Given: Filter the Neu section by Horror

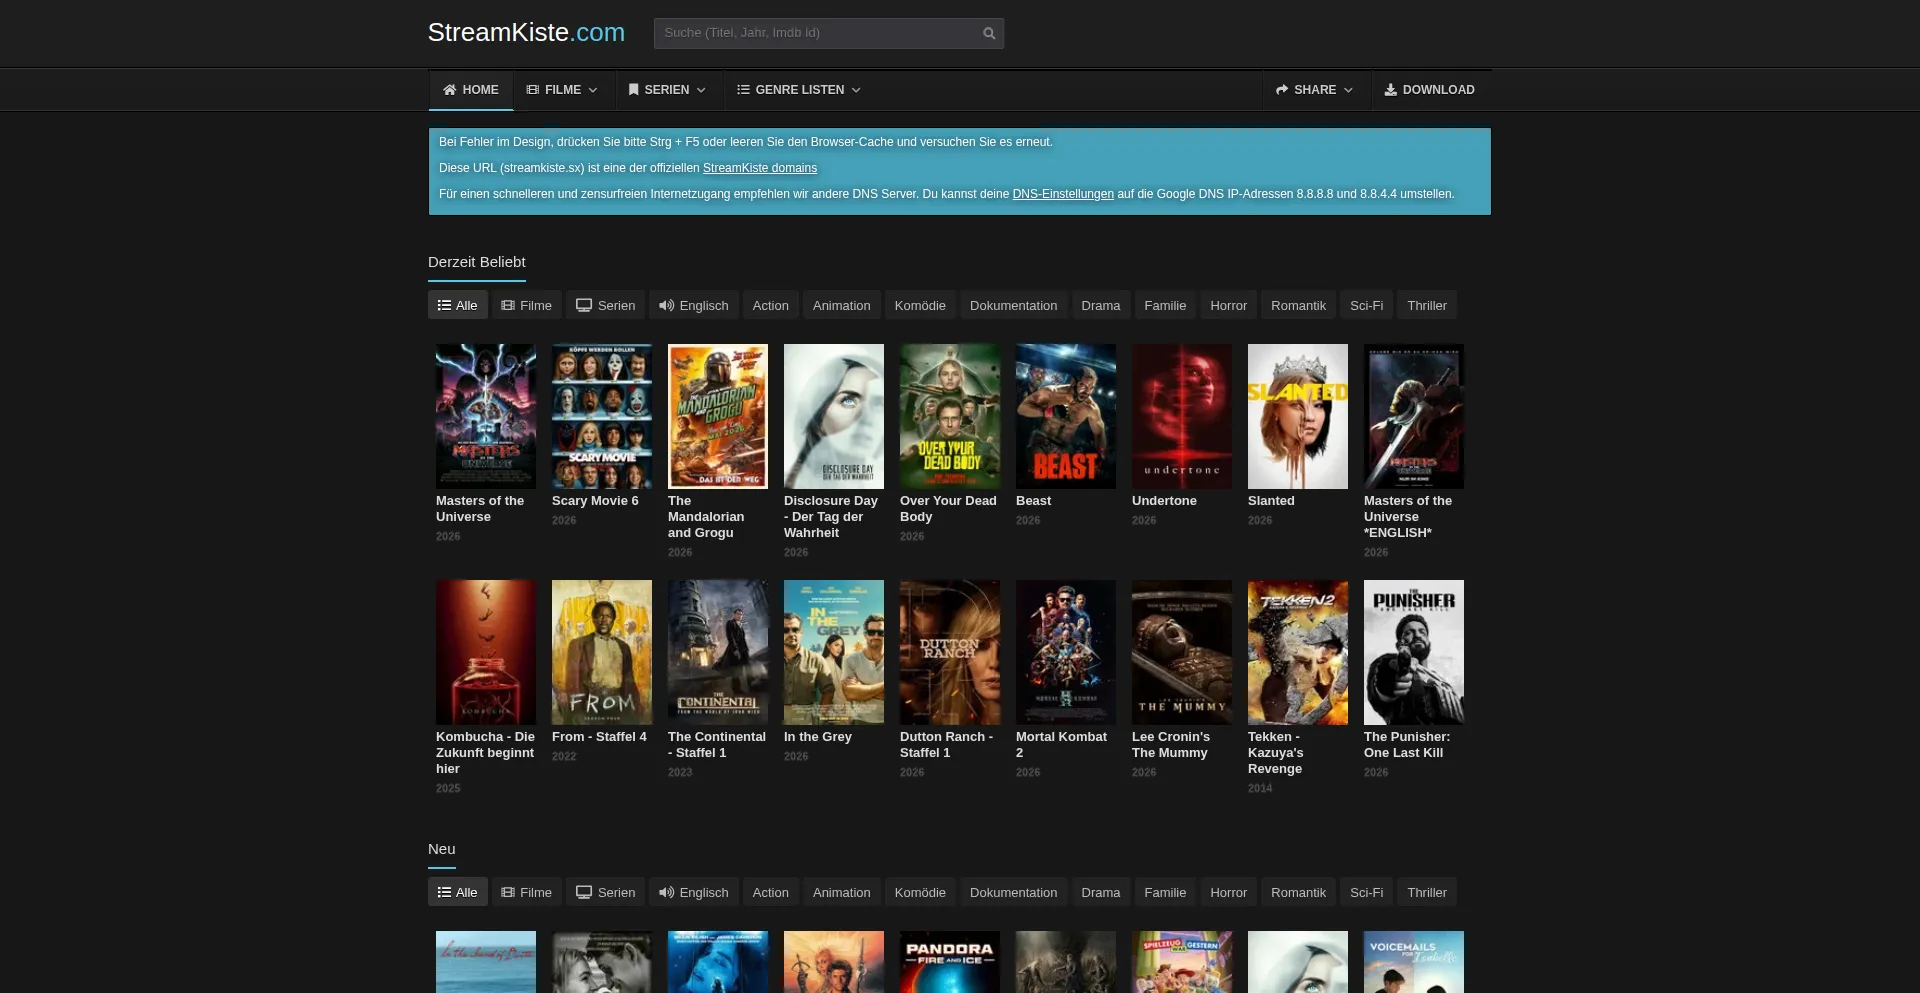Looking at the screenshot, I should 1229,893.
